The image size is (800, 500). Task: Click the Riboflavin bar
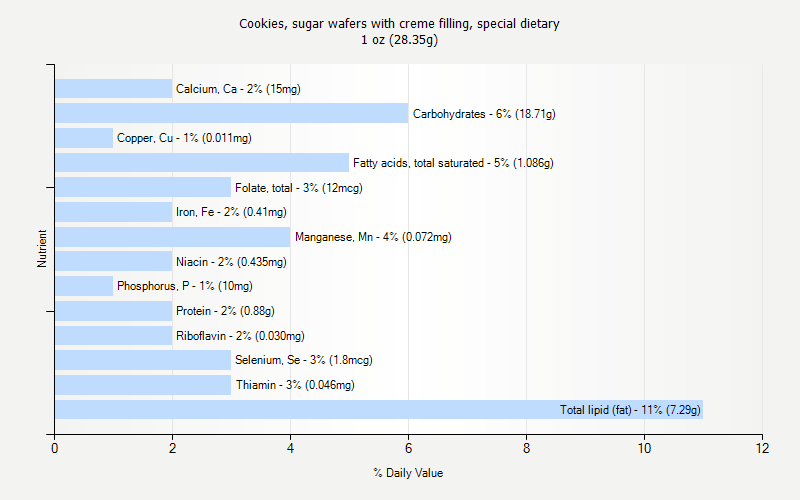coord(113,335)
